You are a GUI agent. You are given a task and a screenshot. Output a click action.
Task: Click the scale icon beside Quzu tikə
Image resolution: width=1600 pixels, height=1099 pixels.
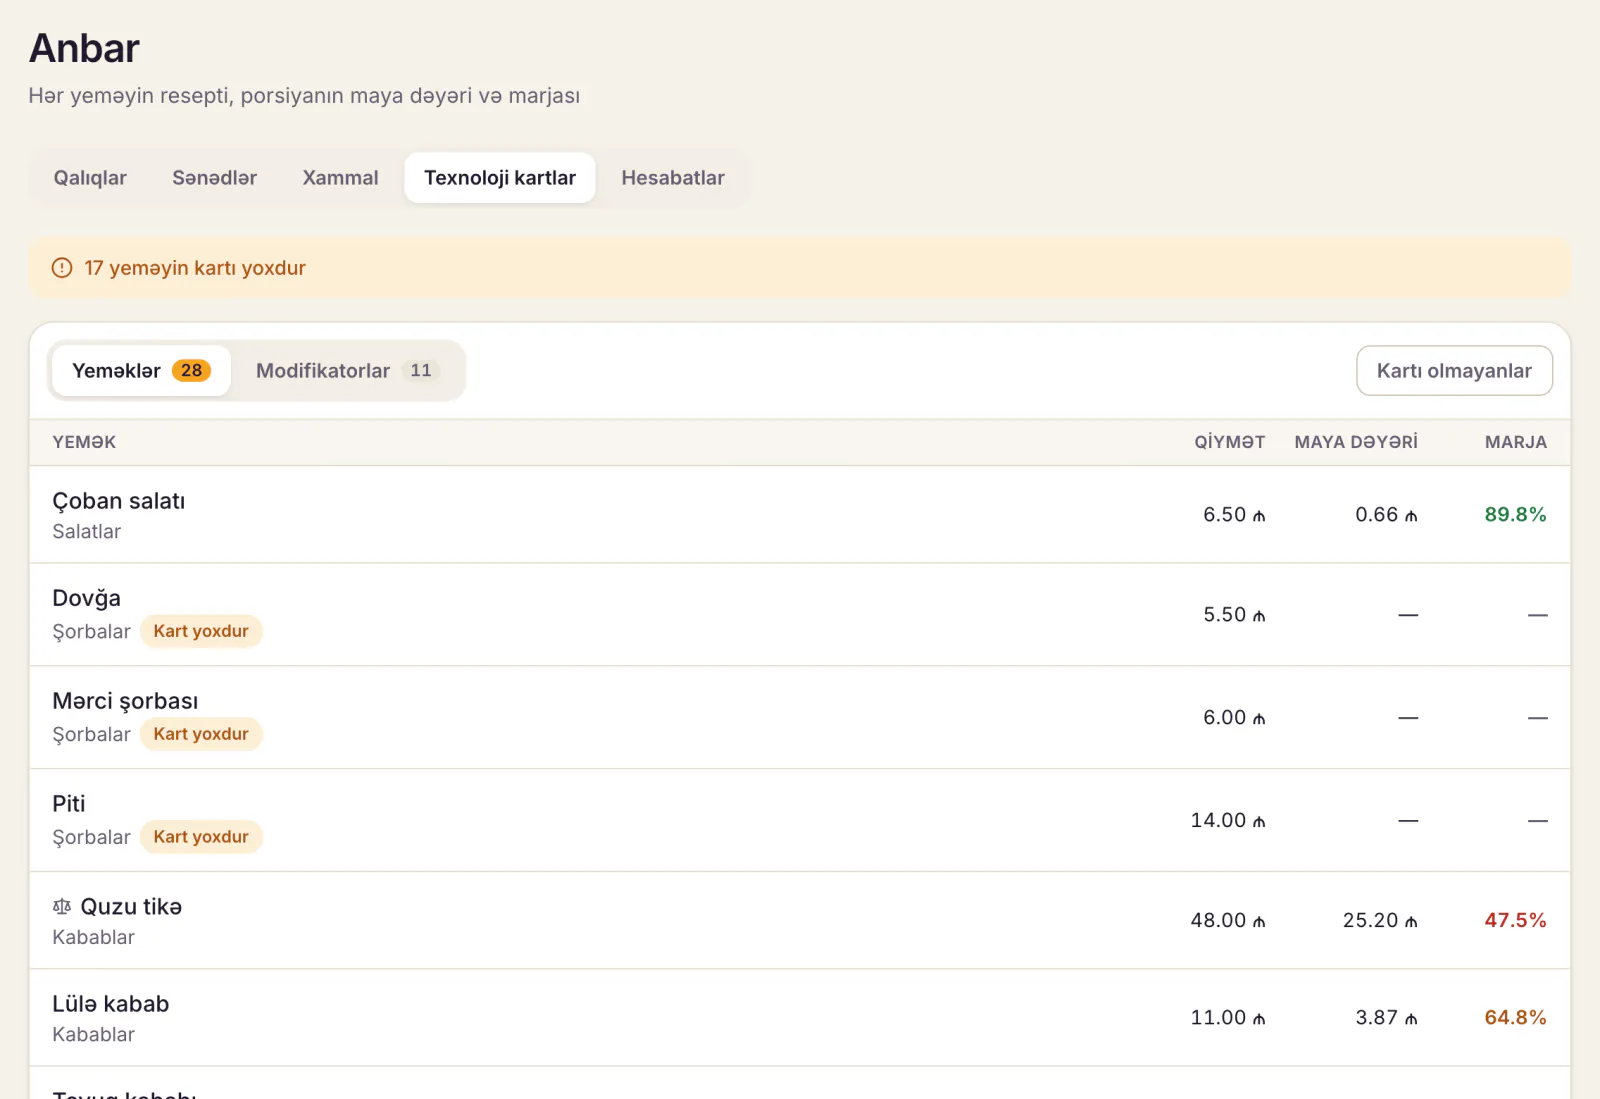[x=62, y=907]
